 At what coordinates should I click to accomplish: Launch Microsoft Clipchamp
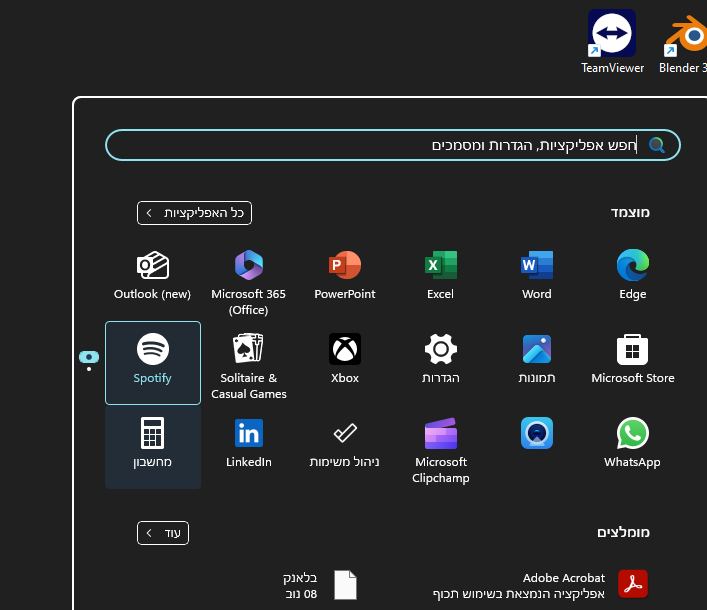tap(441, 450)
